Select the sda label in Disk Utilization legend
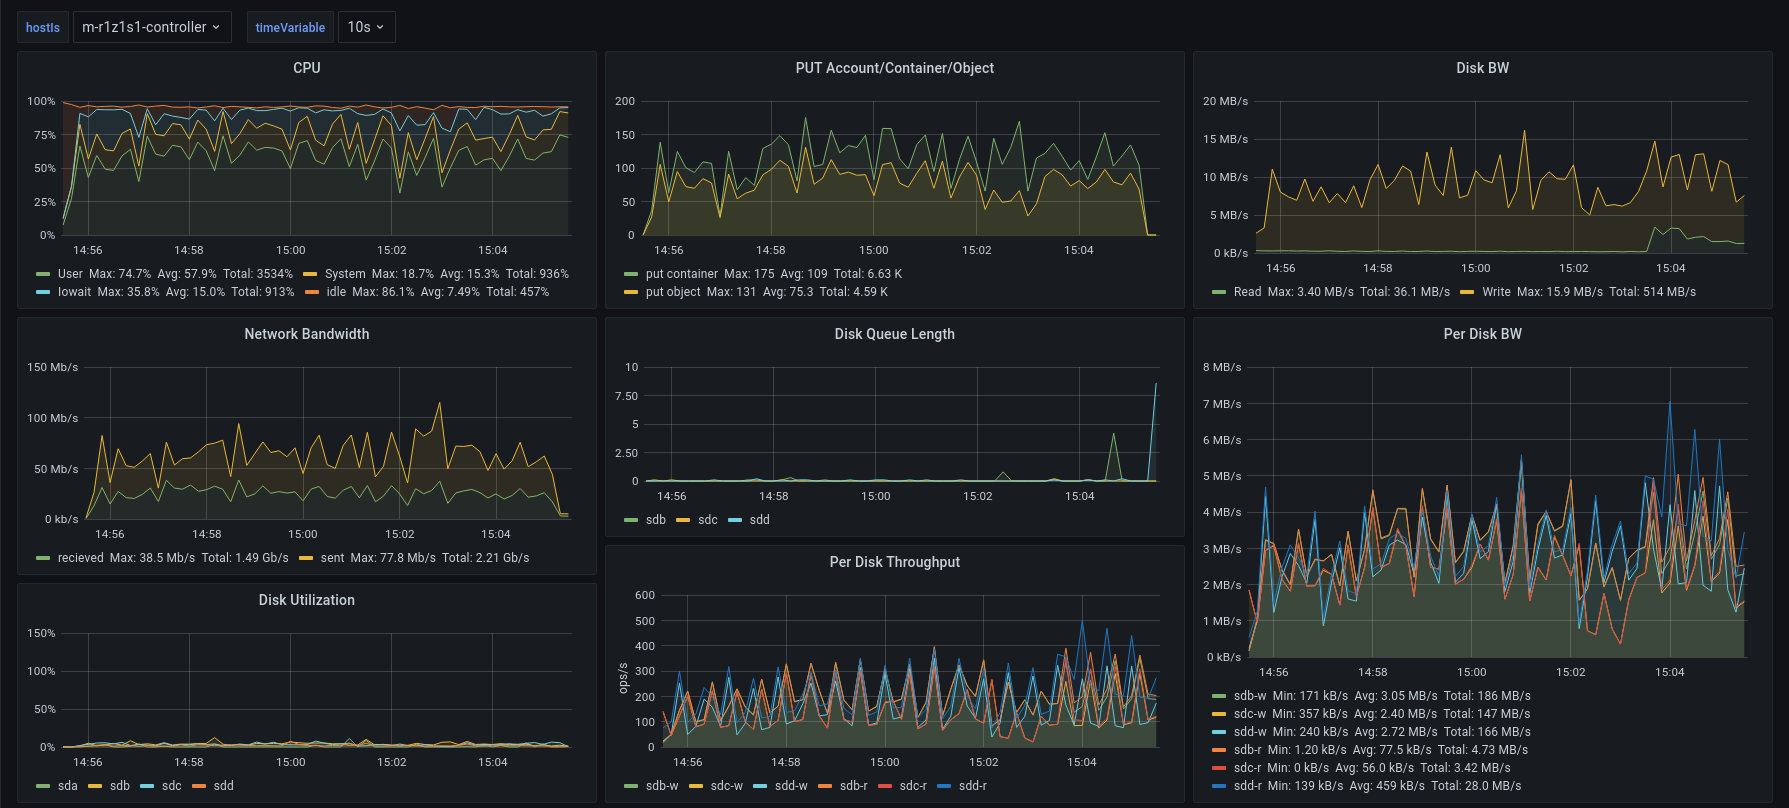This screenshot has width=1789, height=808. 67,786
